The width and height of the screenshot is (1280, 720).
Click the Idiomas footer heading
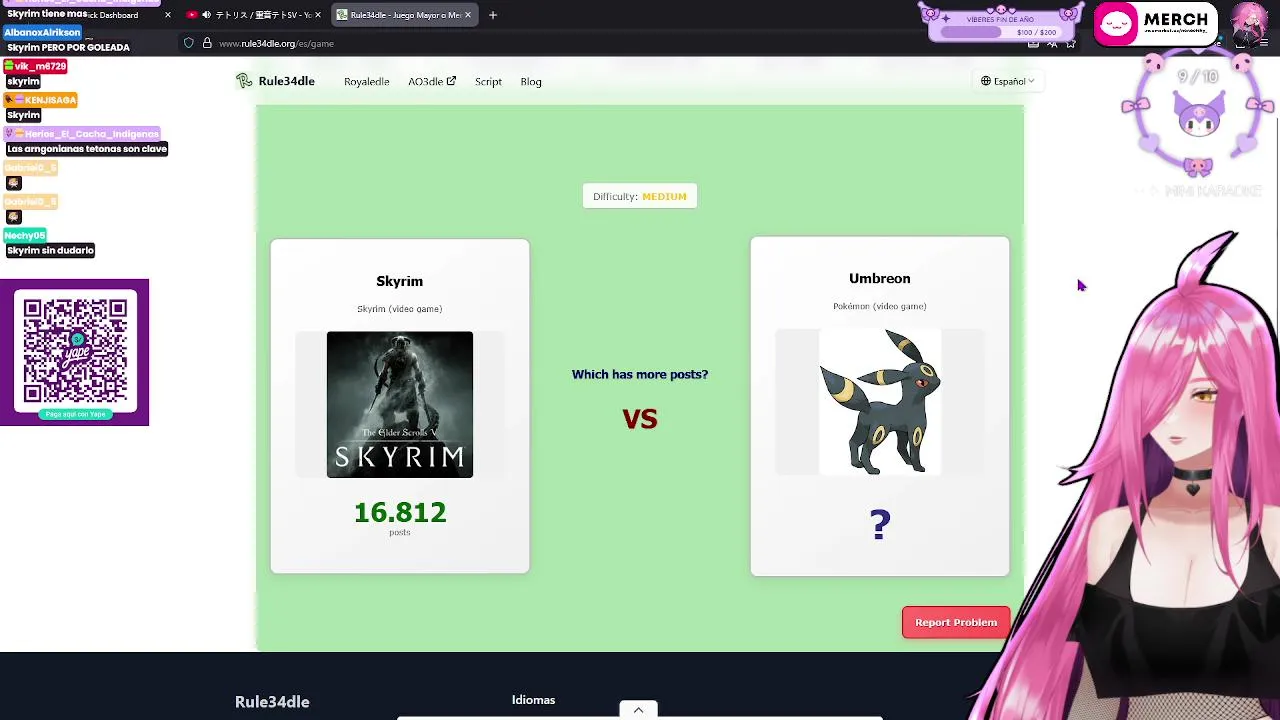click(533, 700)
